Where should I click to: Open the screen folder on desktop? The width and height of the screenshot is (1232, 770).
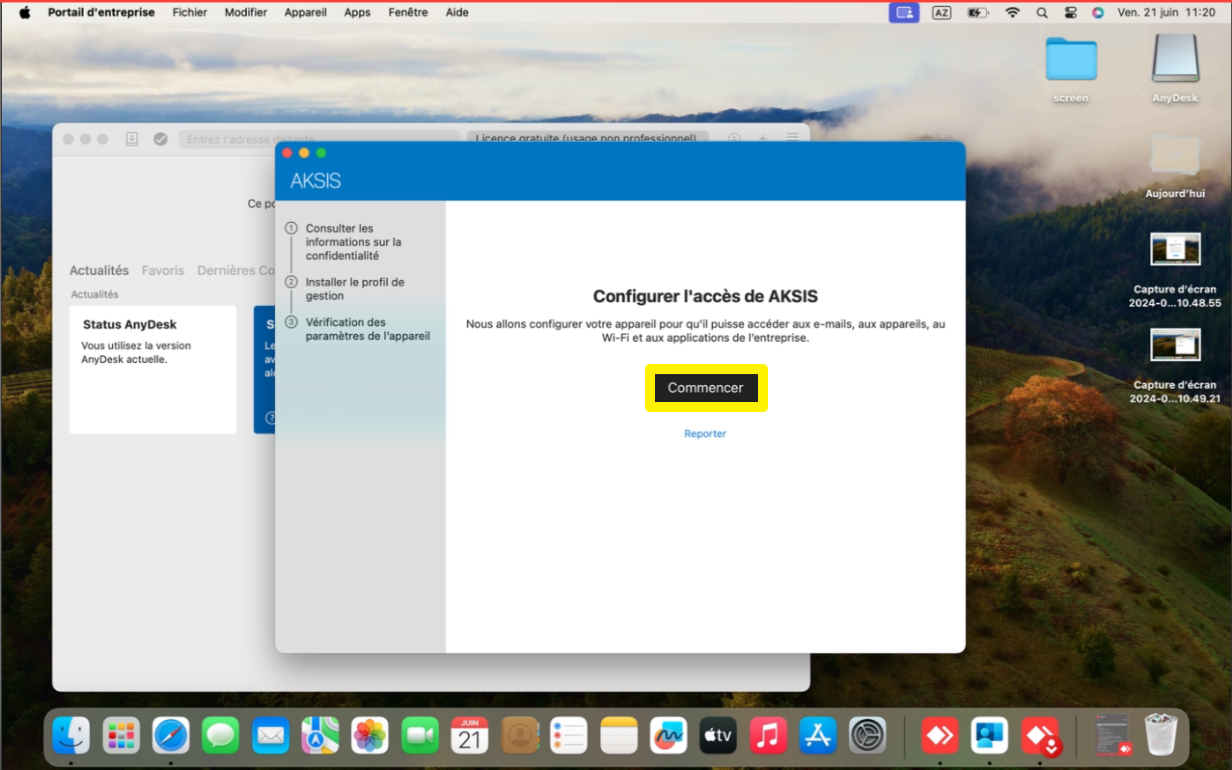(1071, 69)
